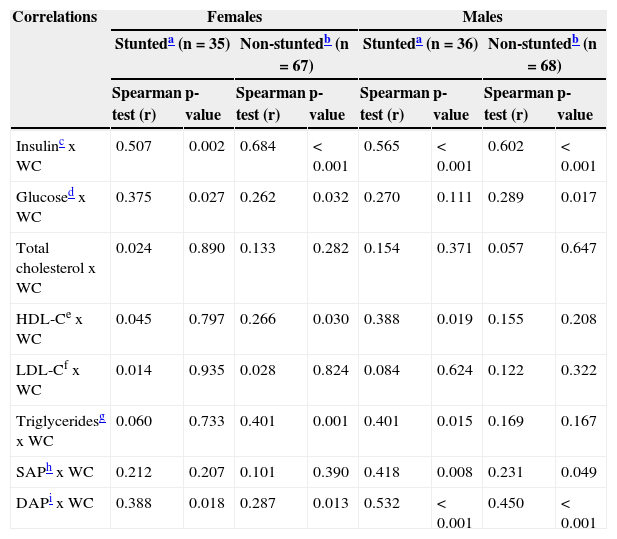Viewport: 617px width, 539px height.
Task: Click the LDL-C x WC row label
Action: click(48, 378)
